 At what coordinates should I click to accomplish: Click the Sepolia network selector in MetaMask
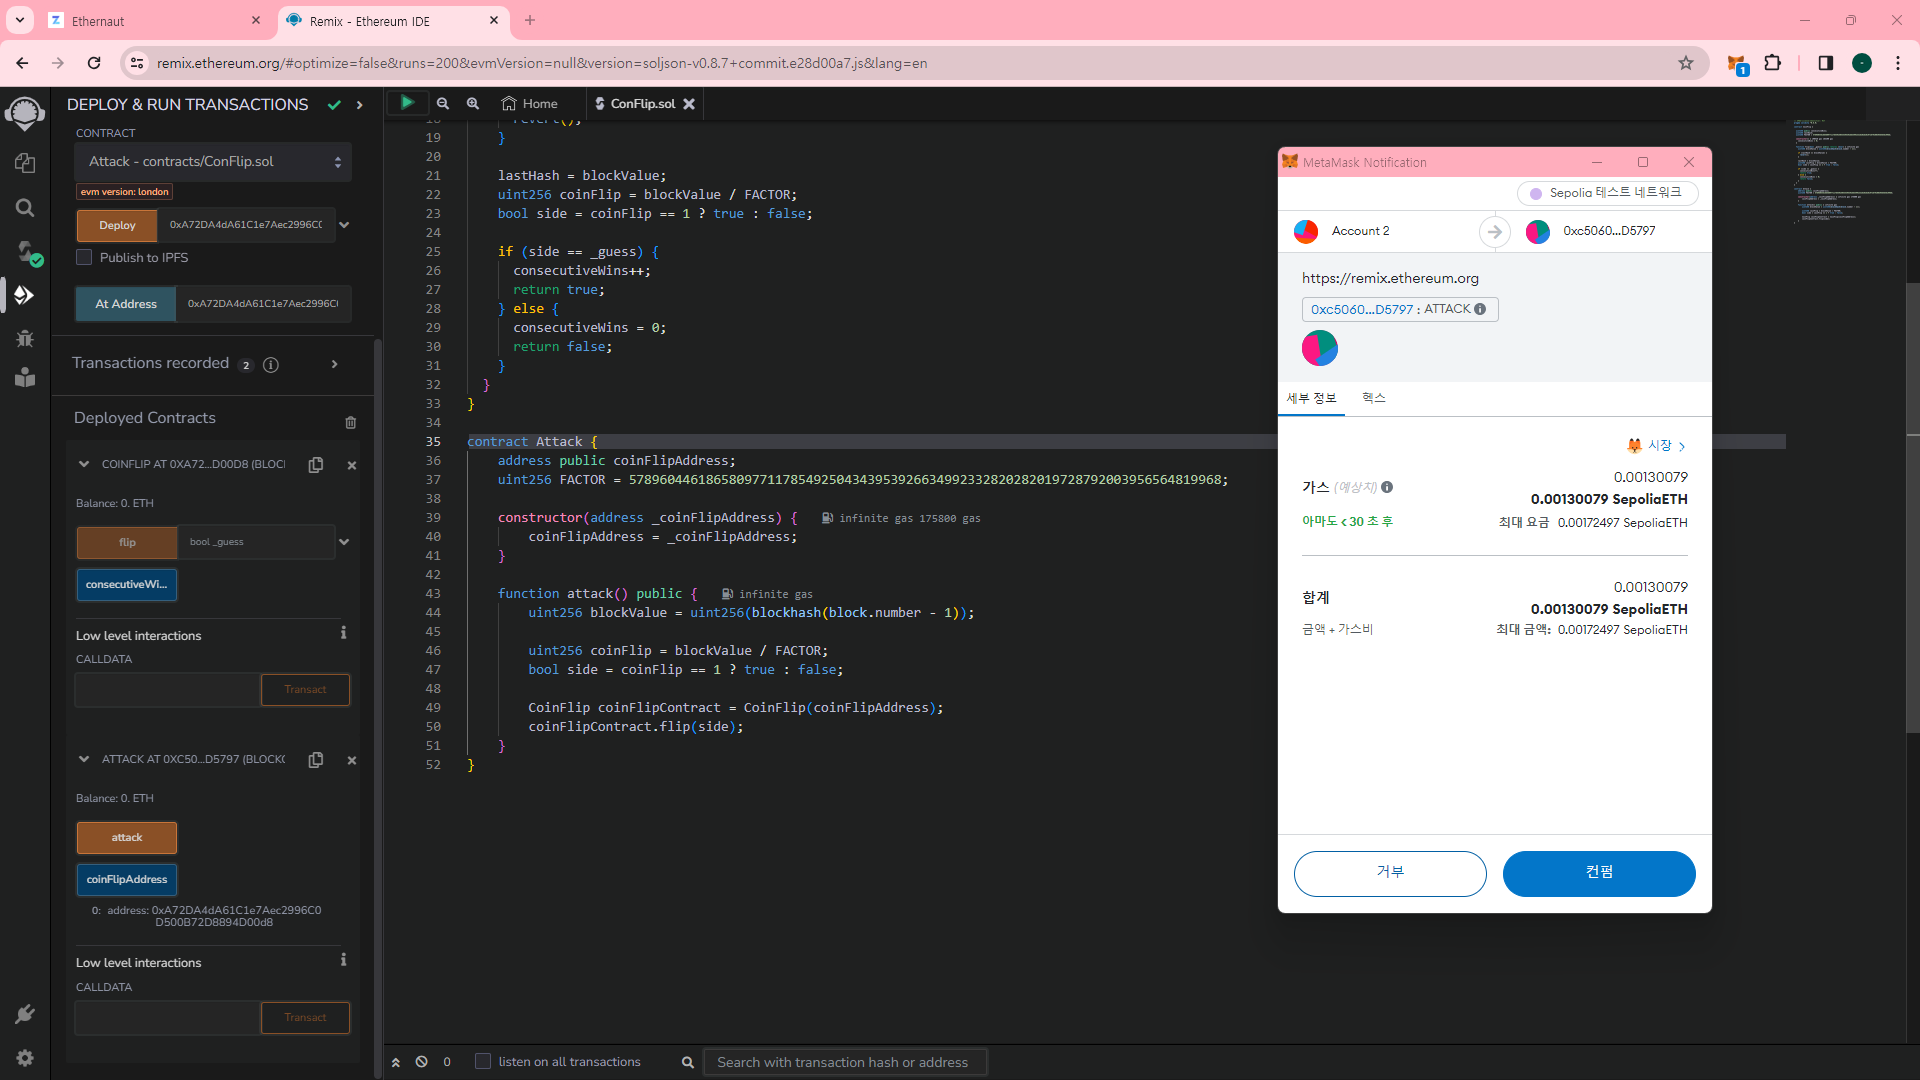[1608, 193]
